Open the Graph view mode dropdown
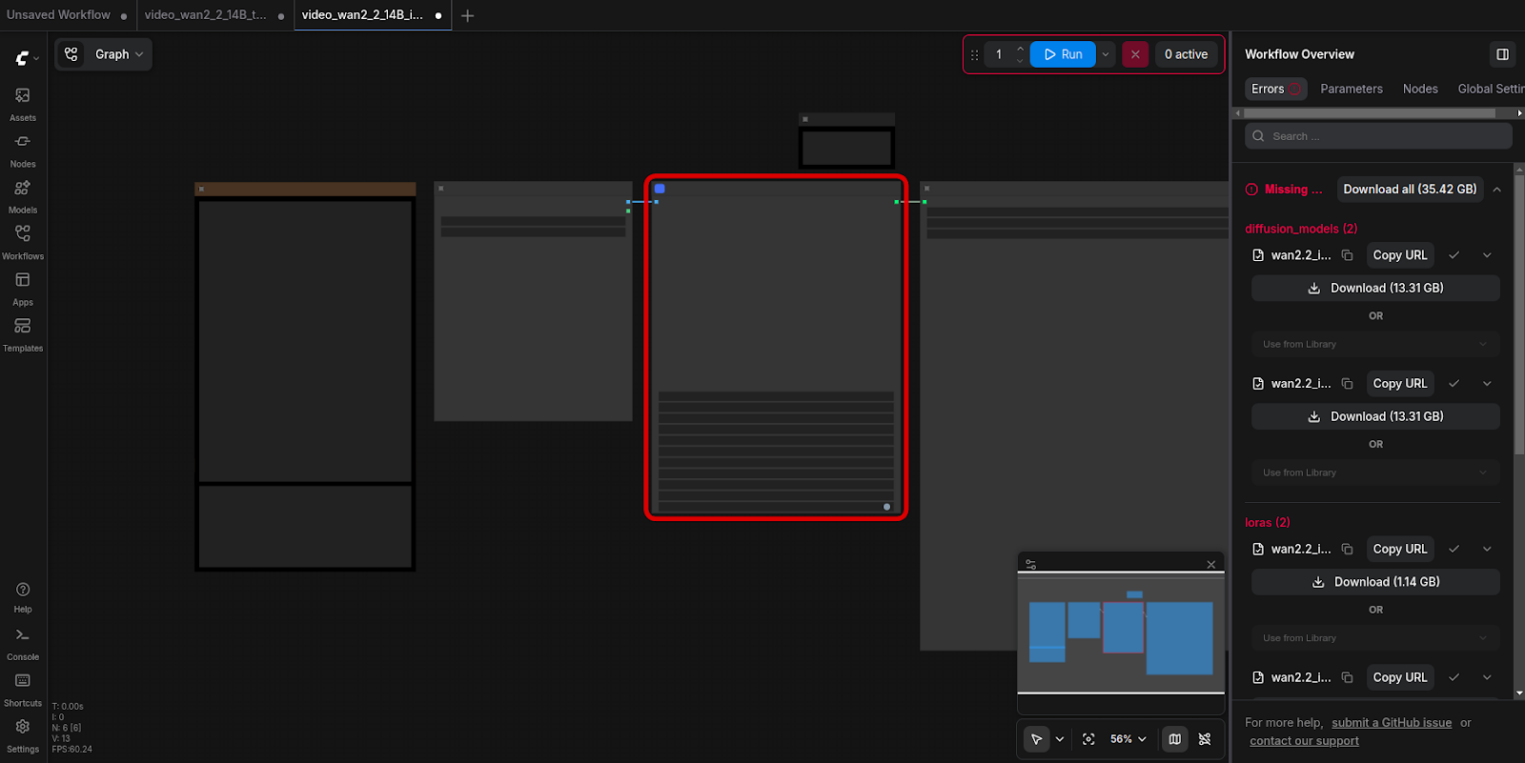Screen dimensions: 1525x763 coord(104,54)
